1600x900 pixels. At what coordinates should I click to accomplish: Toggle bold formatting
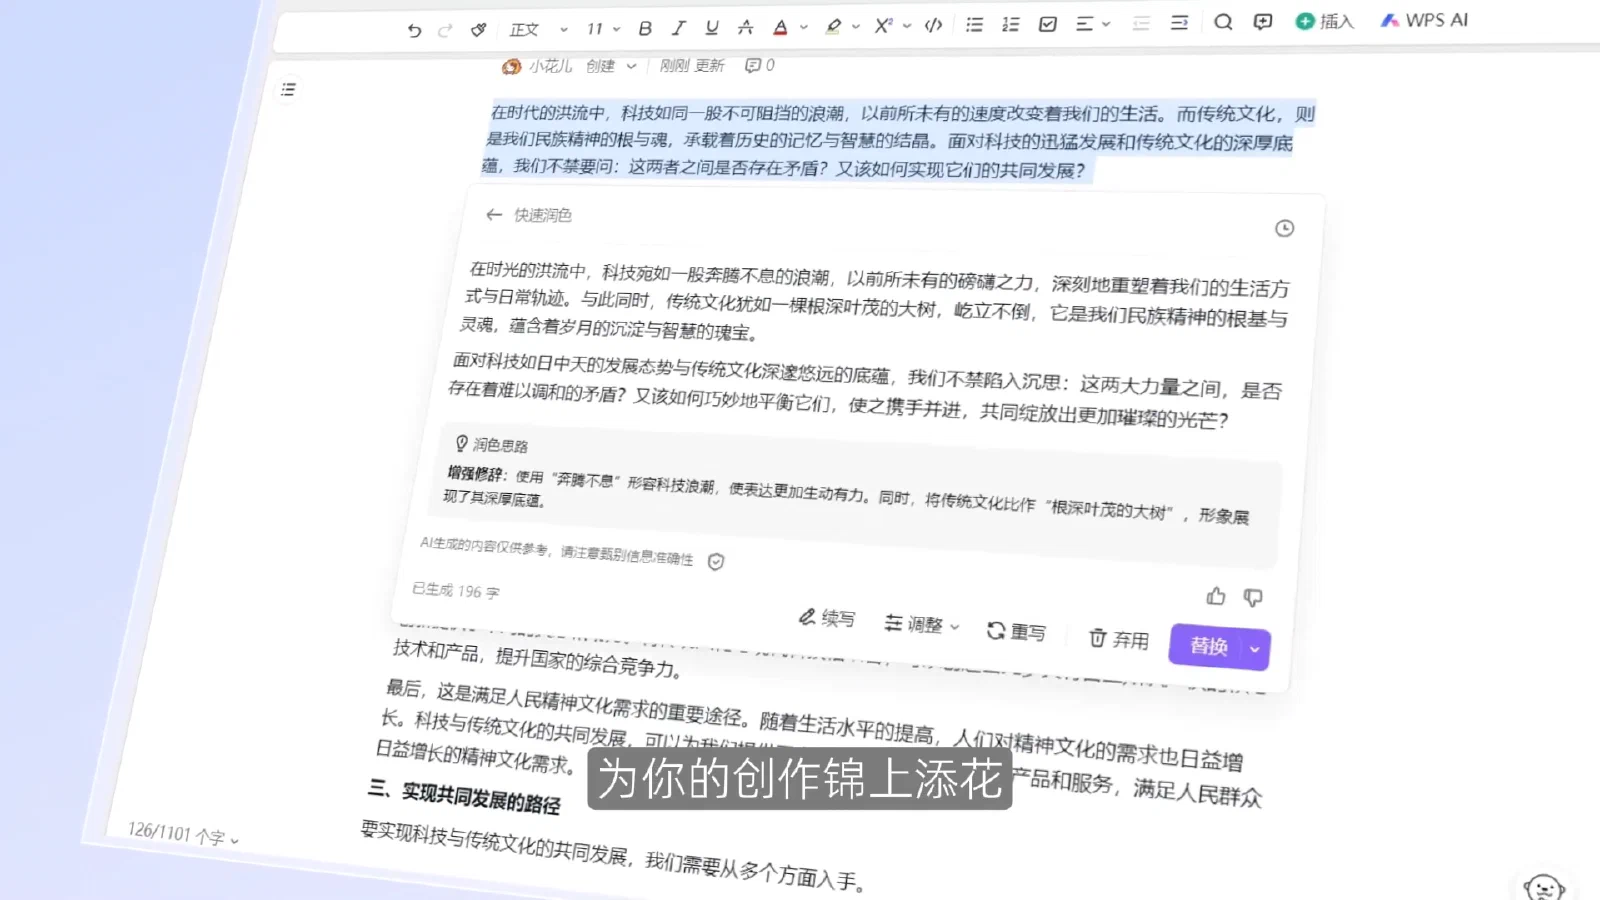pyautogui.click(x=645, y=28)
